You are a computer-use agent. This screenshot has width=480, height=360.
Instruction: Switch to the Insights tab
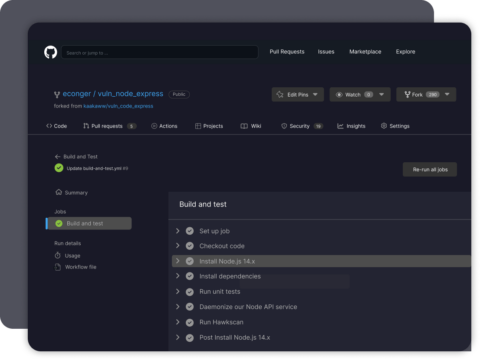[x=351, y=126]
